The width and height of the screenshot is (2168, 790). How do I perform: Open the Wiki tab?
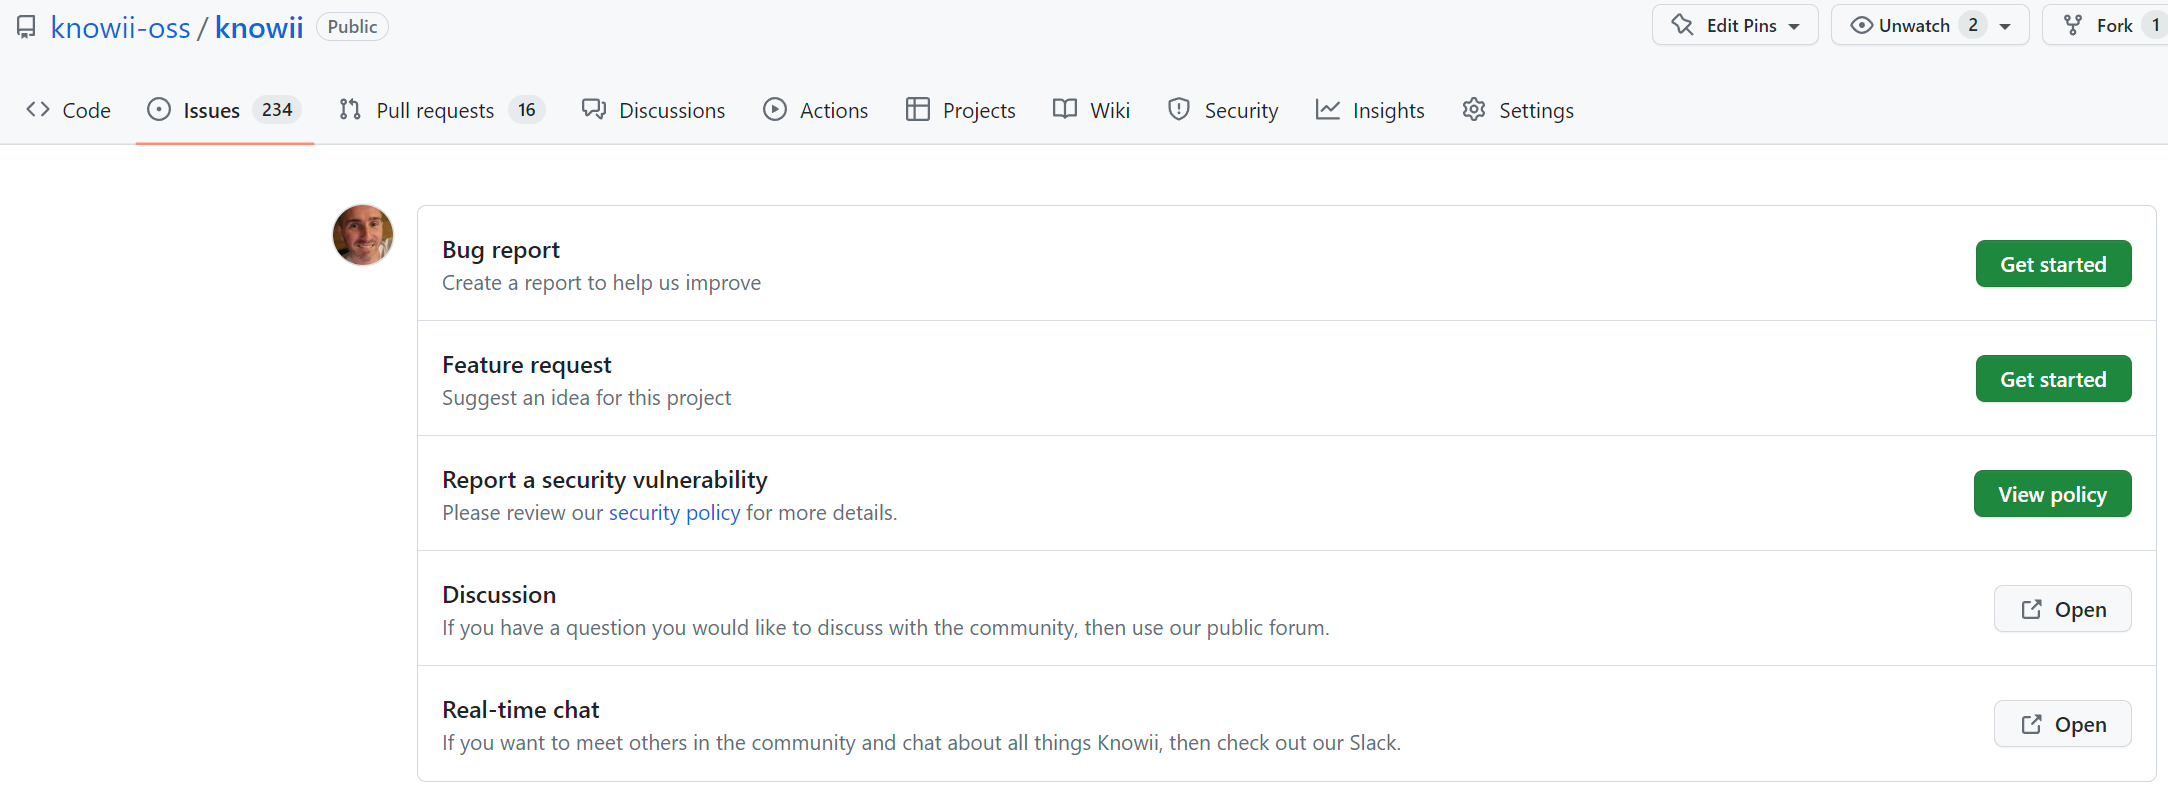tap(1091, 110)
